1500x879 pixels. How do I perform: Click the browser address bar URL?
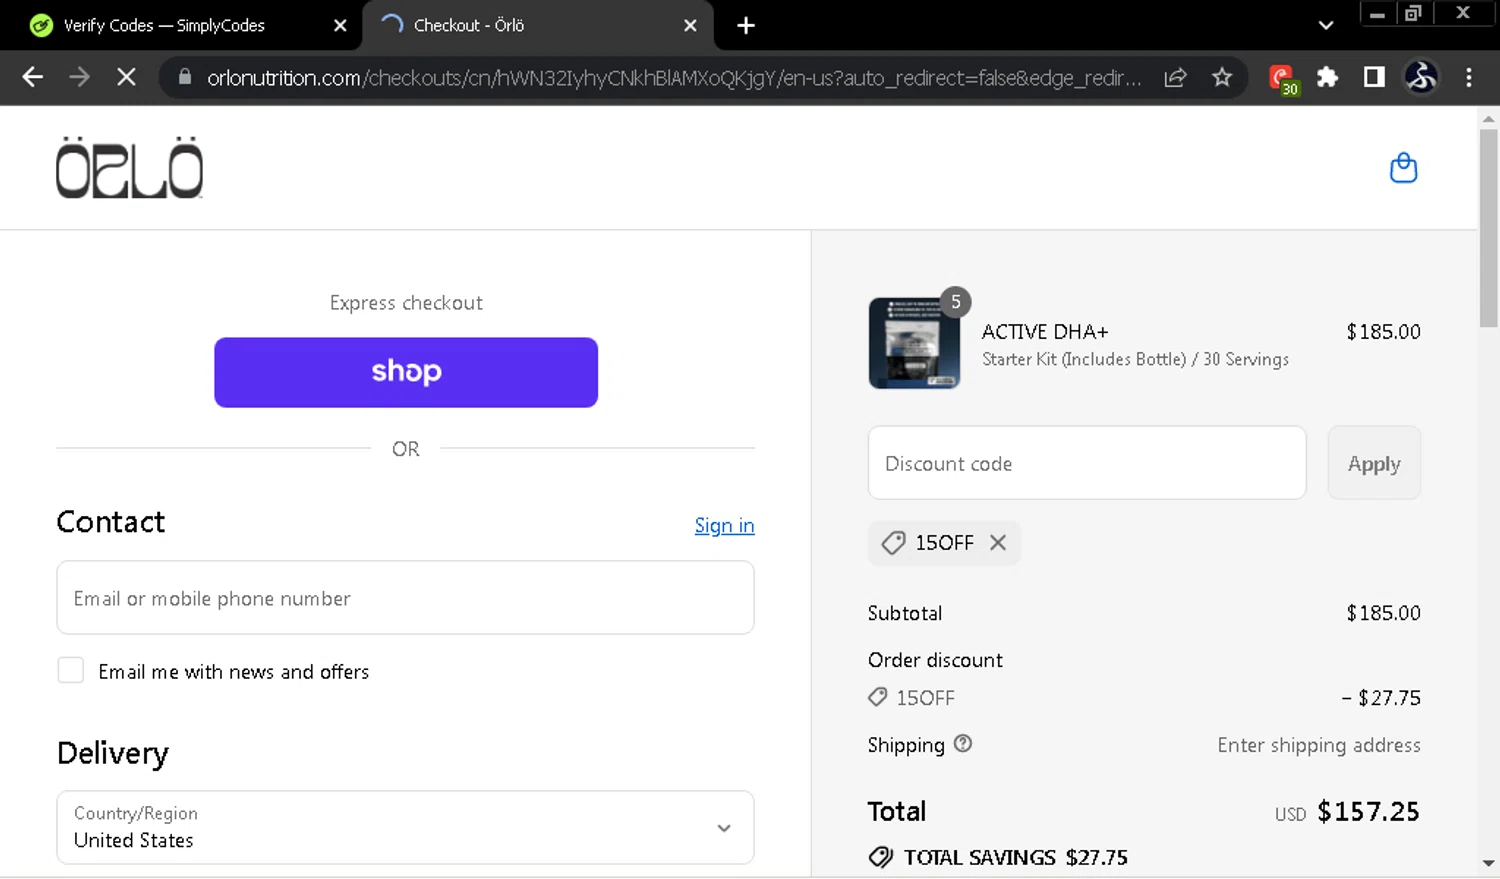[x=673, y=77]
